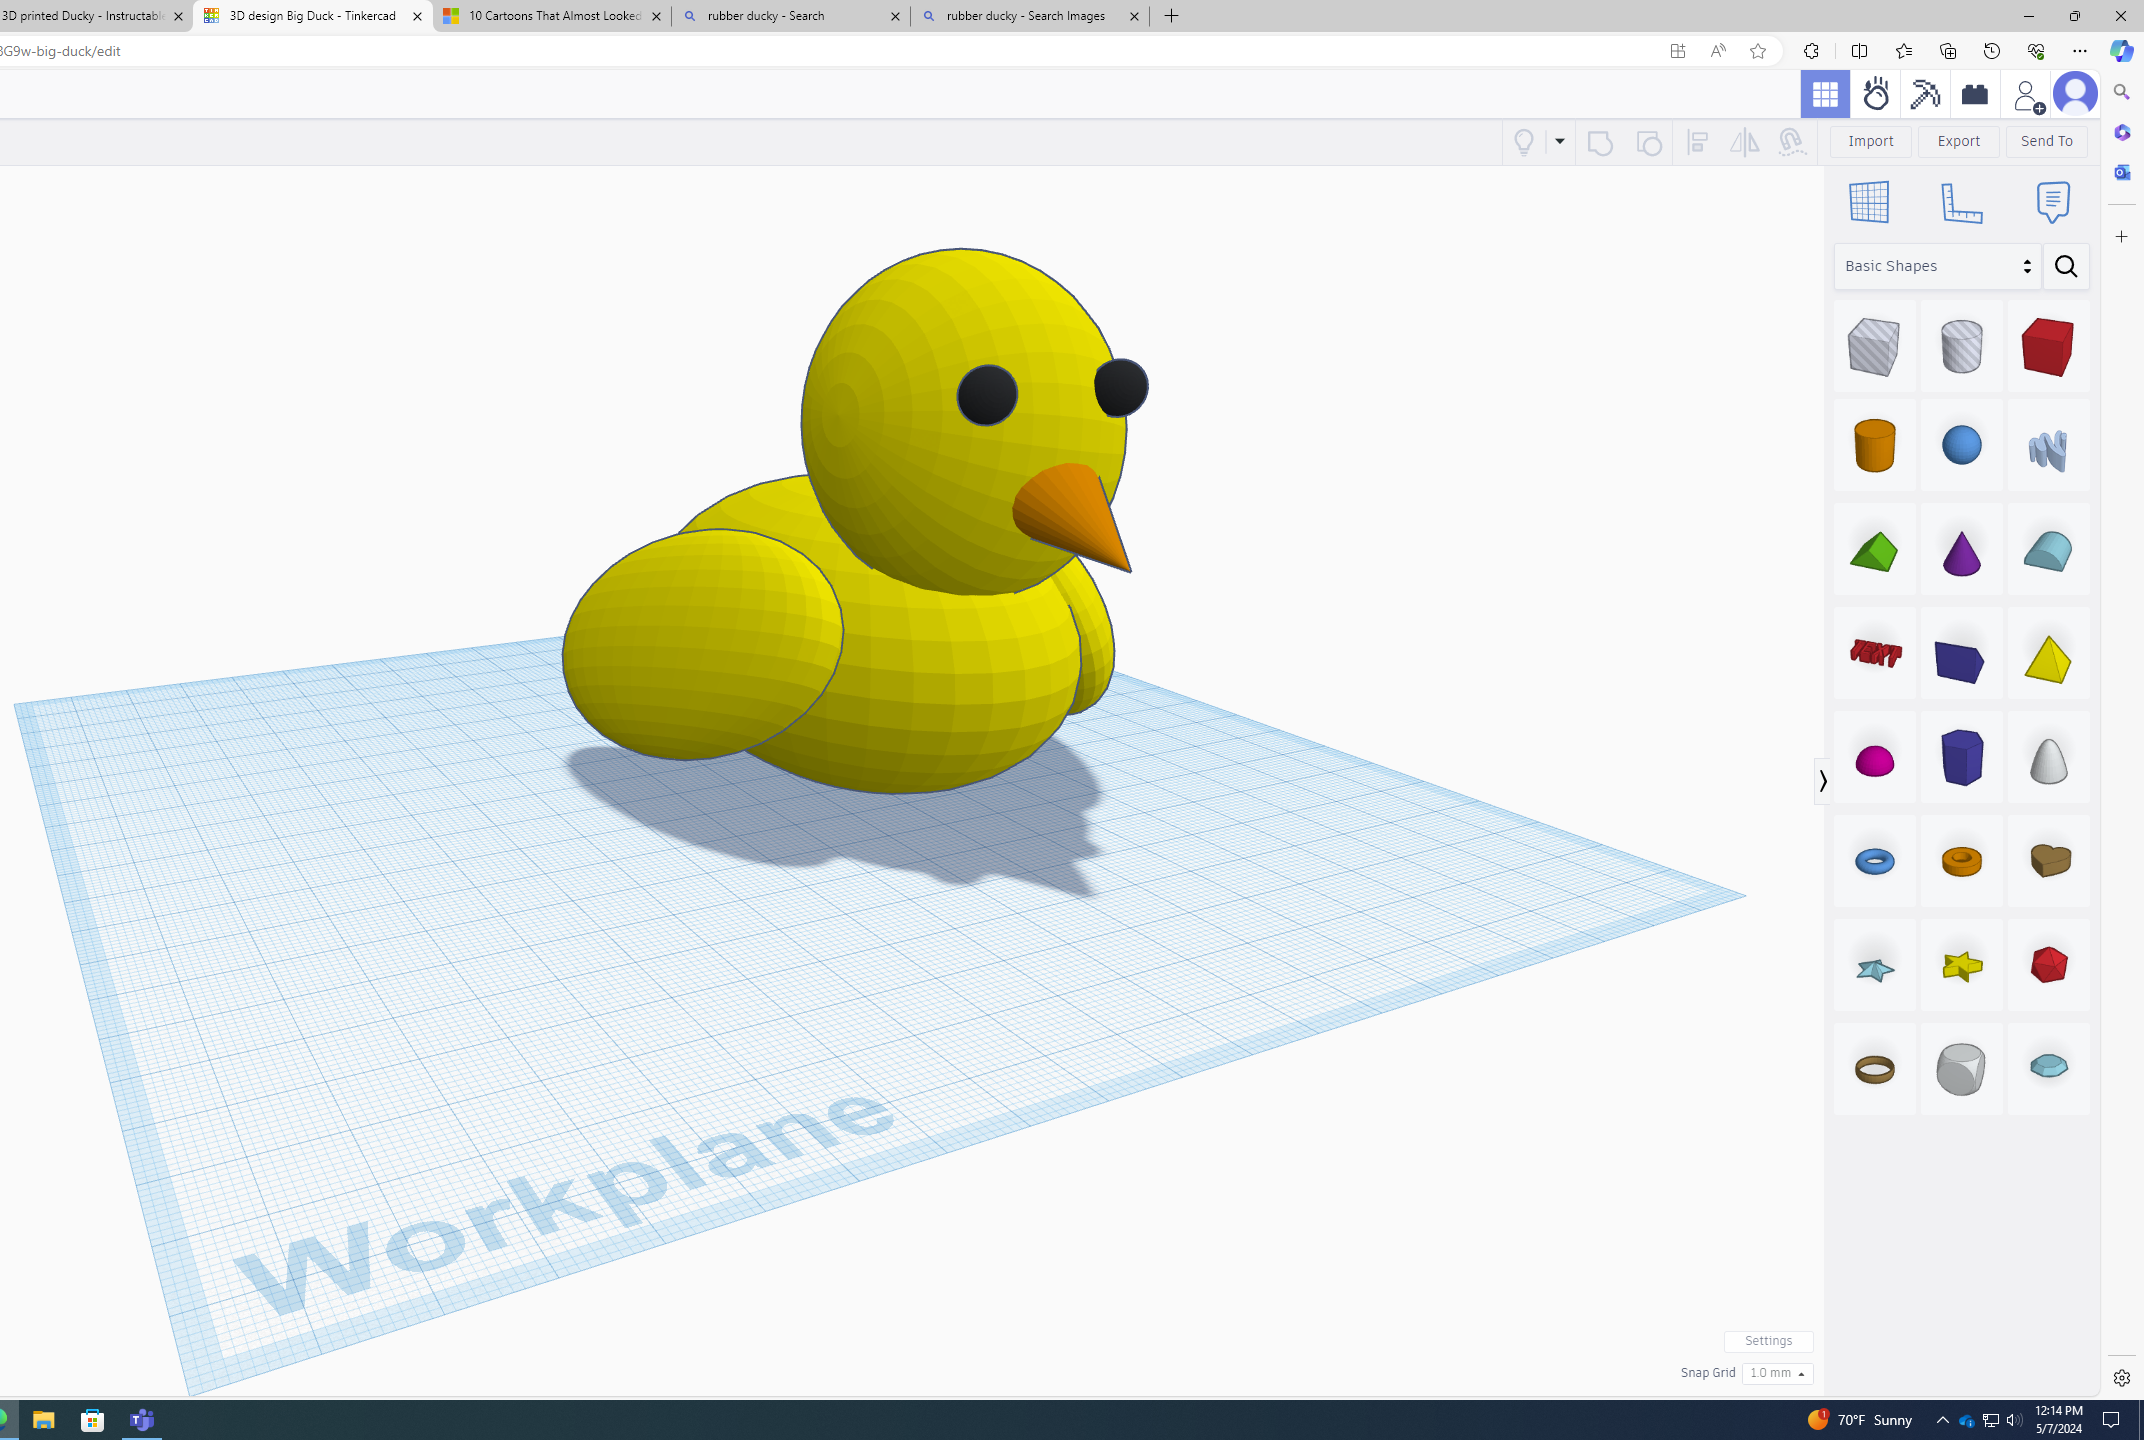Select the red Box shape thumbnail
Screen dimensions: 2144x1440
2047,347
